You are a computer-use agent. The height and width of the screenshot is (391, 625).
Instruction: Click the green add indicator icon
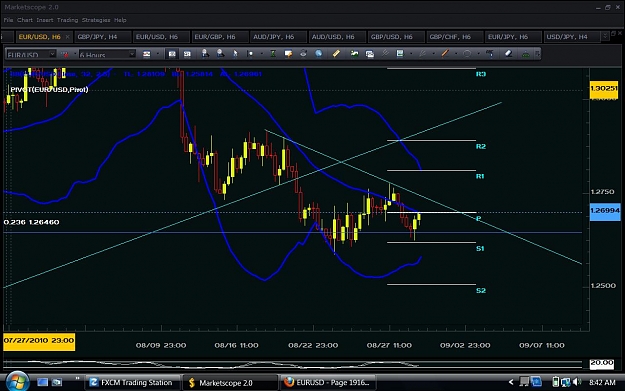pos(354,53)
